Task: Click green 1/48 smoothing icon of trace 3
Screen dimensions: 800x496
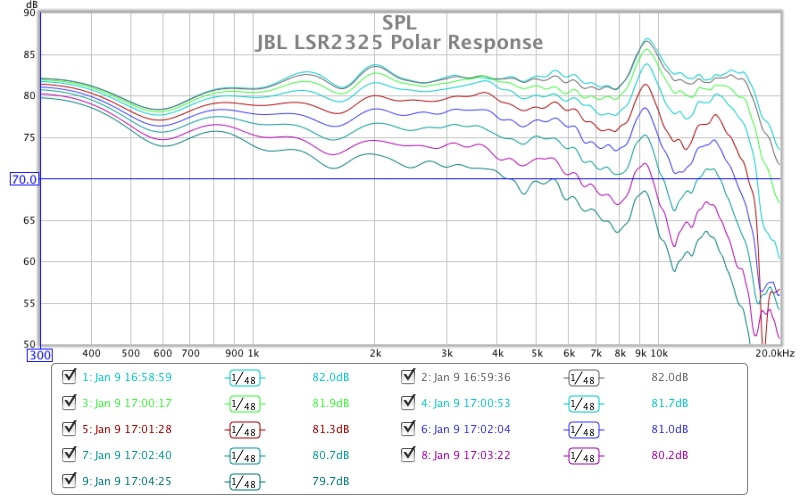Action: tap(244, 404)
